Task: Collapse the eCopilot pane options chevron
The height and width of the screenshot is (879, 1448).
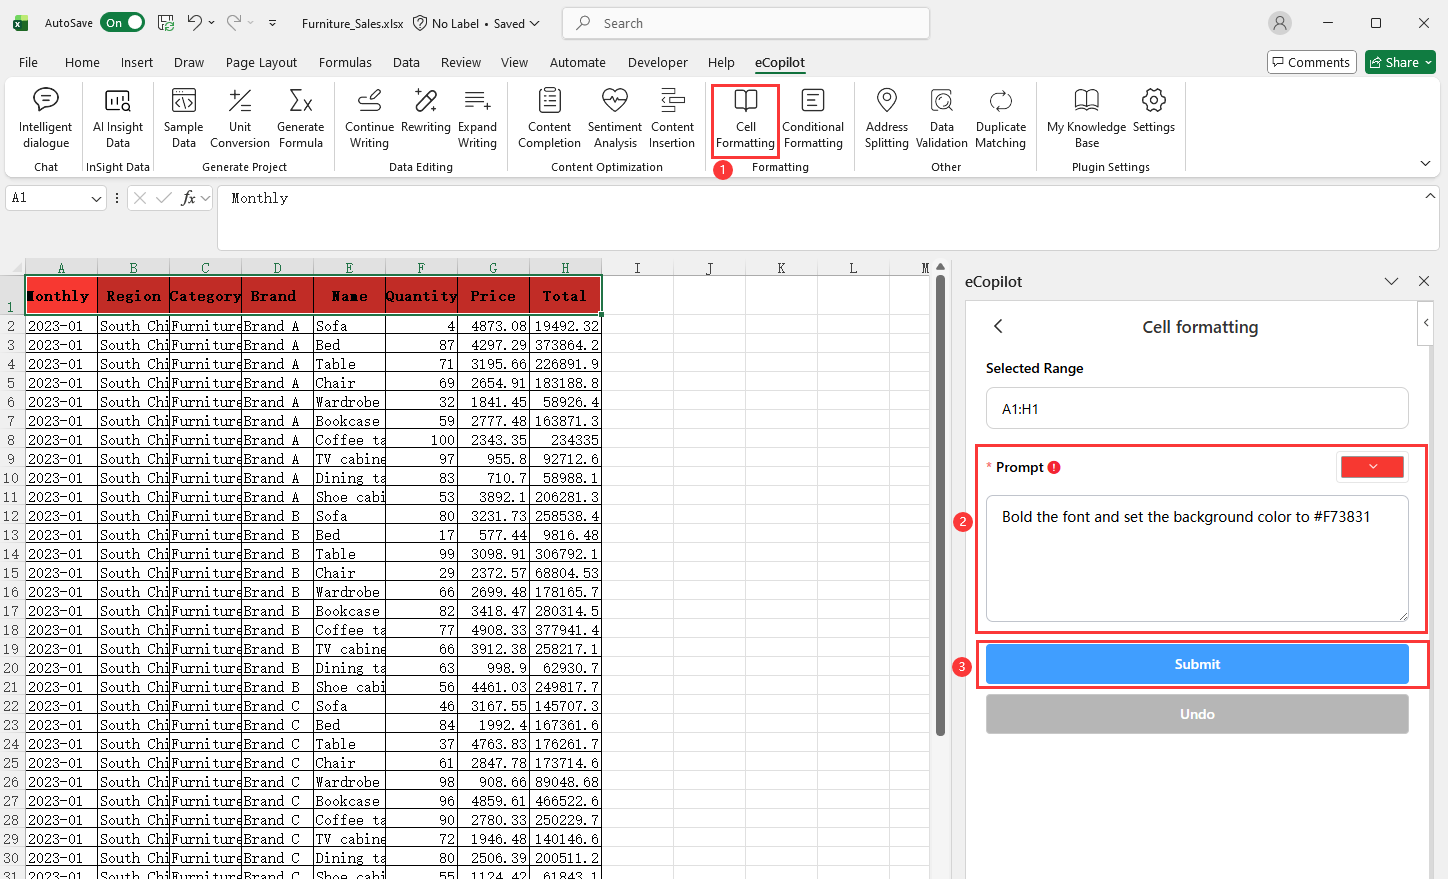Action: [1391, 282]
